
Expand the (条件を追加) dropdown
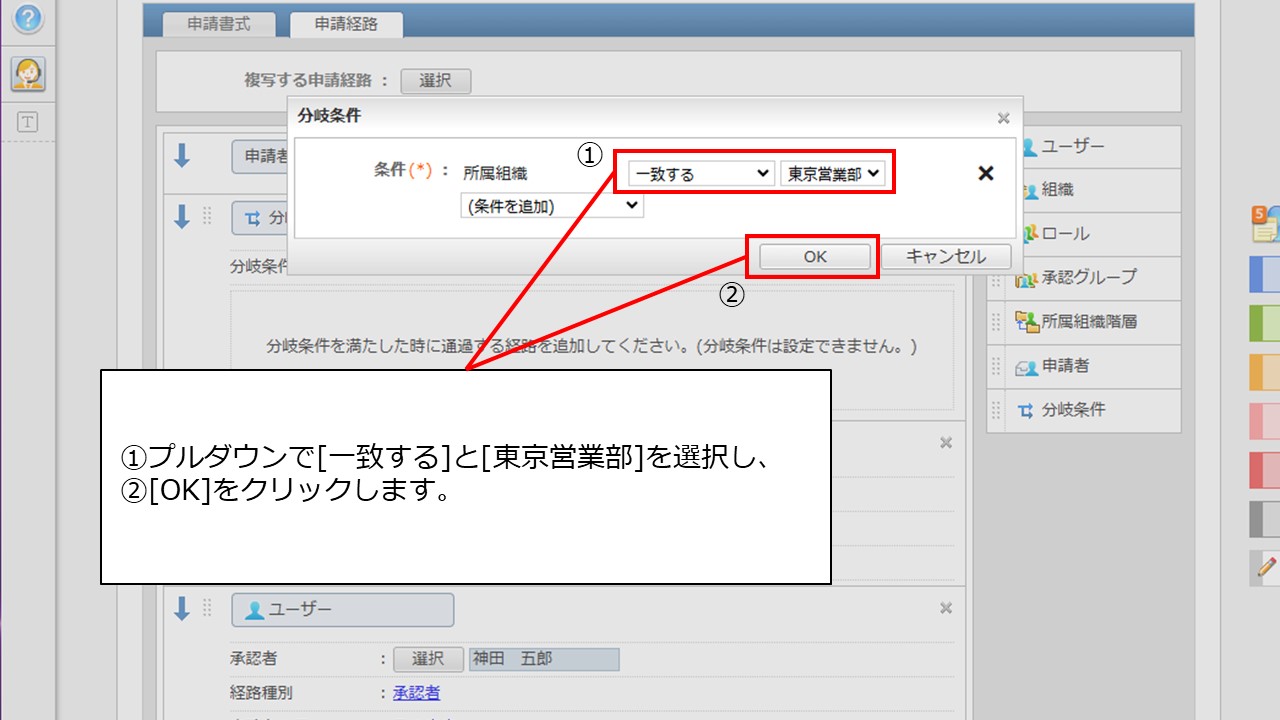click(552, 206)
